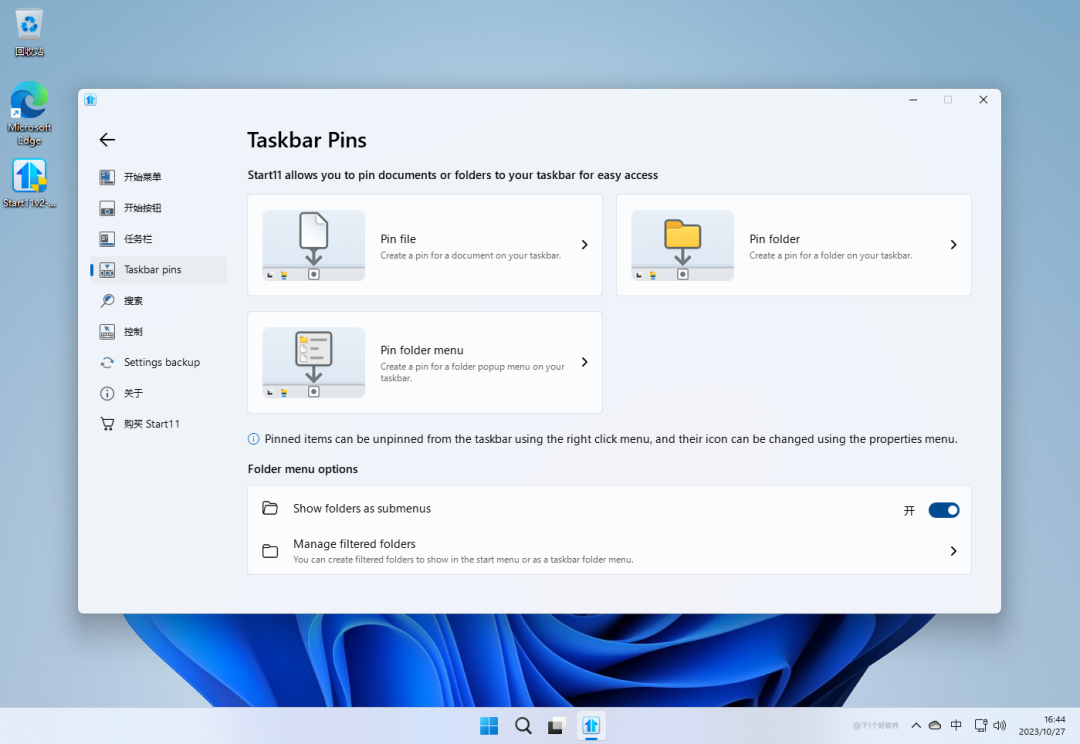
Task: Click the 购买 Start11 shopping cart icon
Action: point(107,424)
